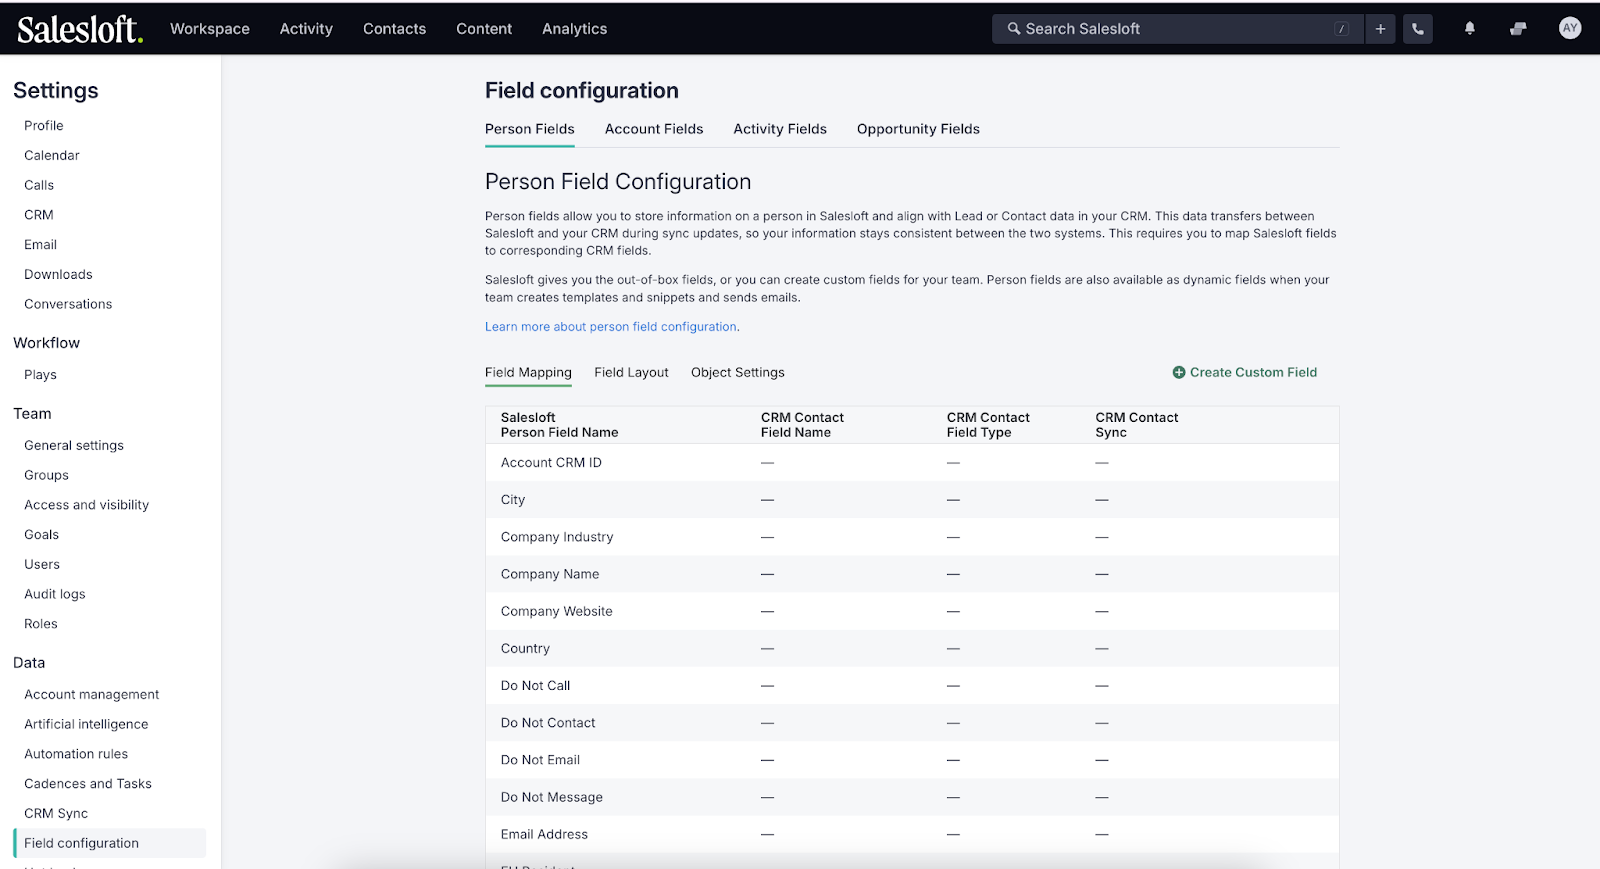The image size is (1600, 869).
Task: Open the phone dialer icon
Action: (1418, 29)
